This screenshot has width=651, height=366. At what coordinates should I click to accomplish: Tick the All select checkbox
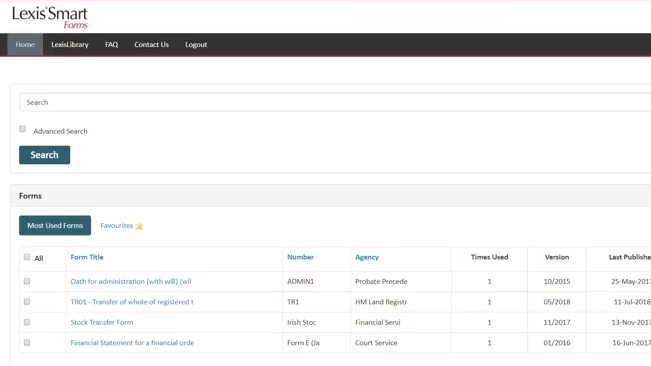27,257
